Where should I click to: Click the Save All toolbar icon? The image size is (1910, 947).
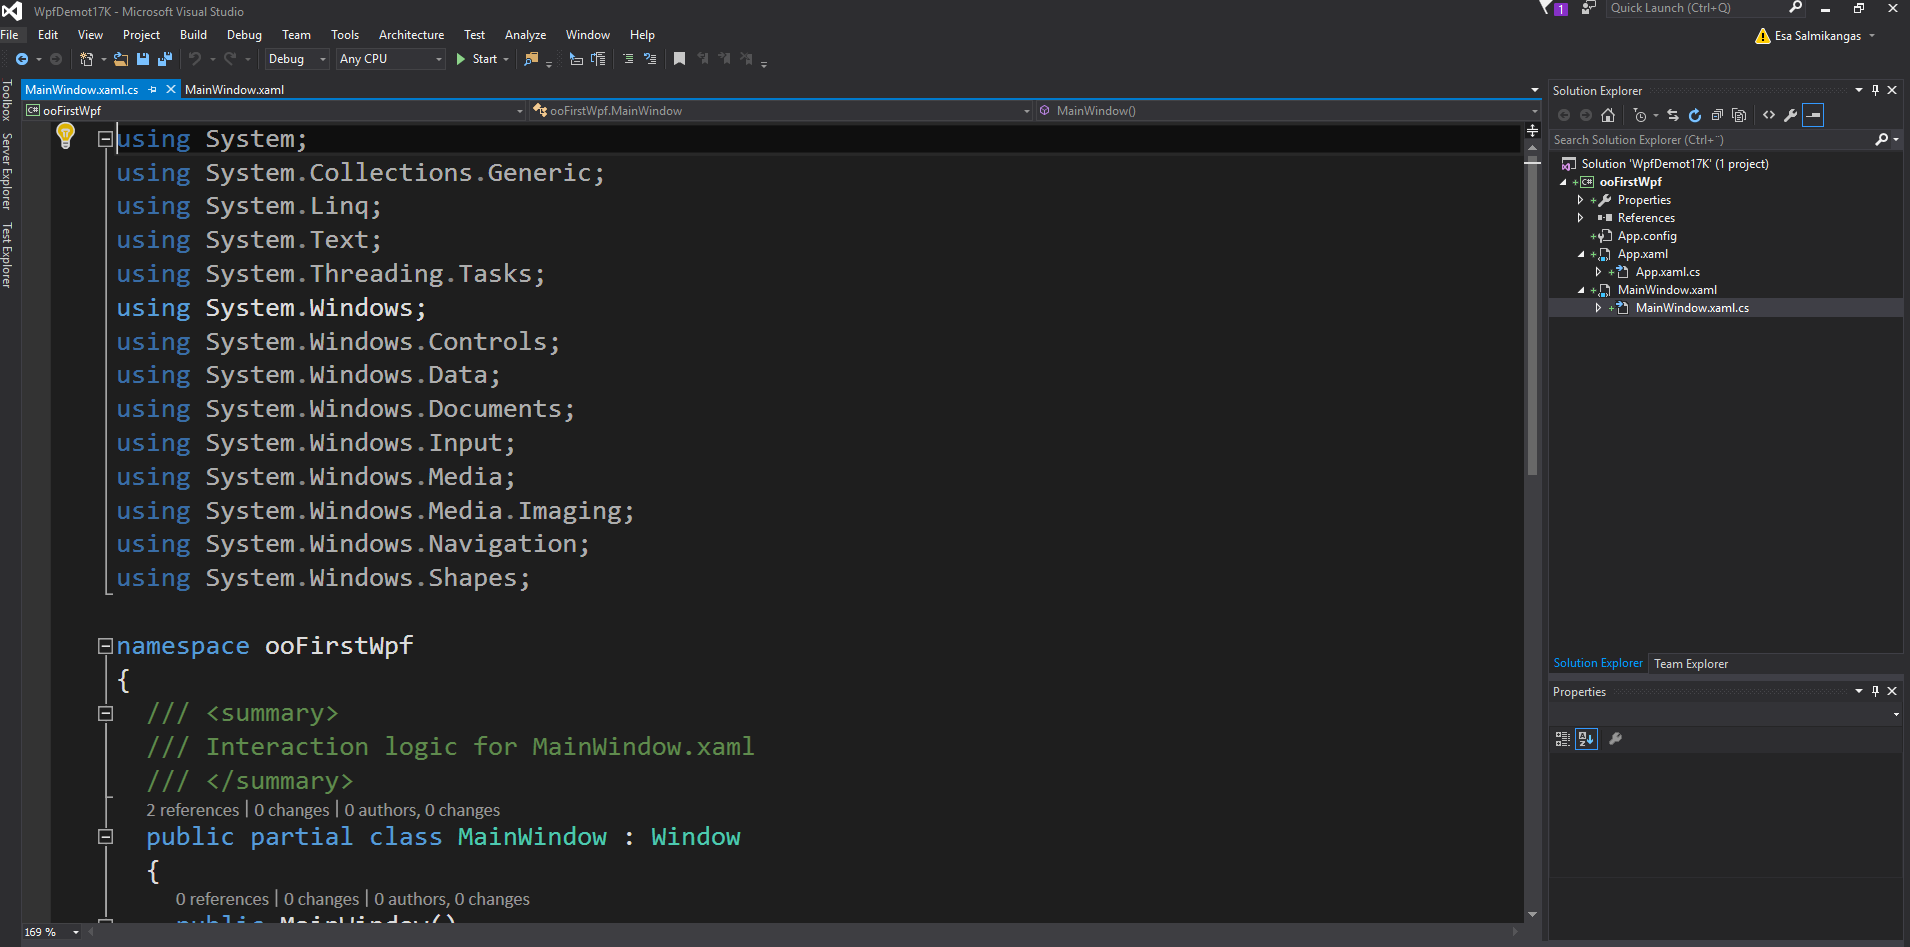[164, 59]
